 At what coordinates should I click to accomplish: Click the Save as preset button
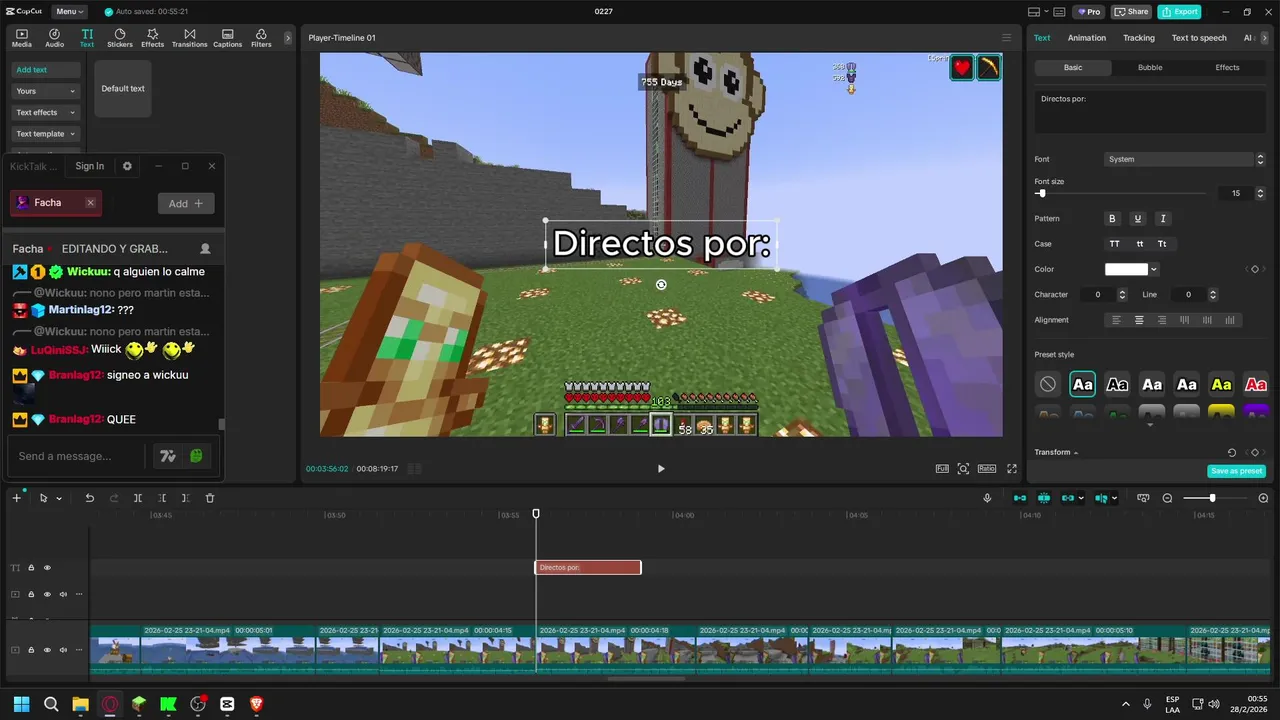click(1237, 471)
